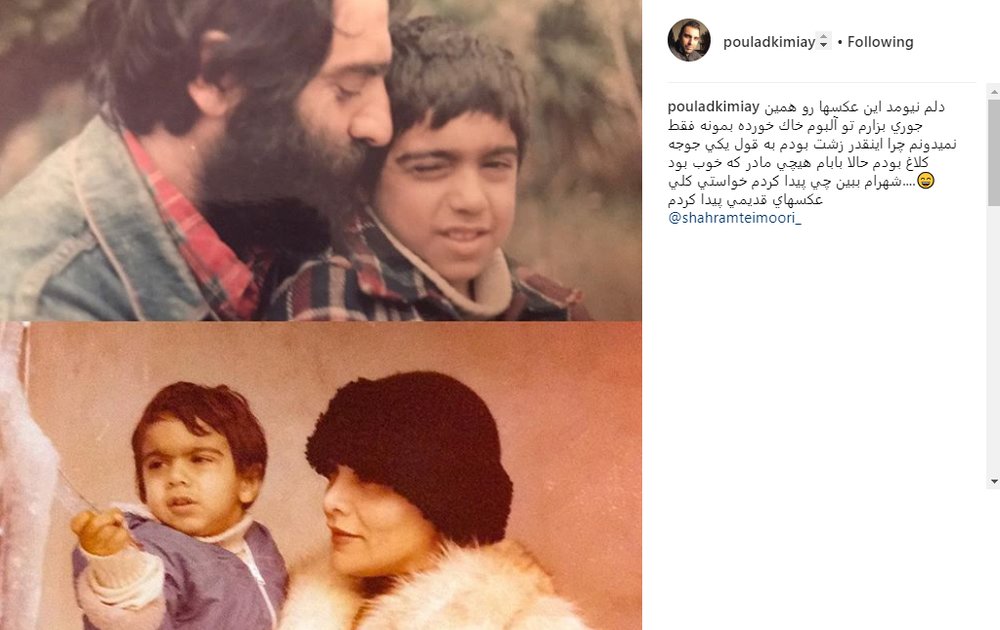The image size is (1000, 630).
Task: Click the empty scrollbar track below the thumb
Action: point(994,338)
